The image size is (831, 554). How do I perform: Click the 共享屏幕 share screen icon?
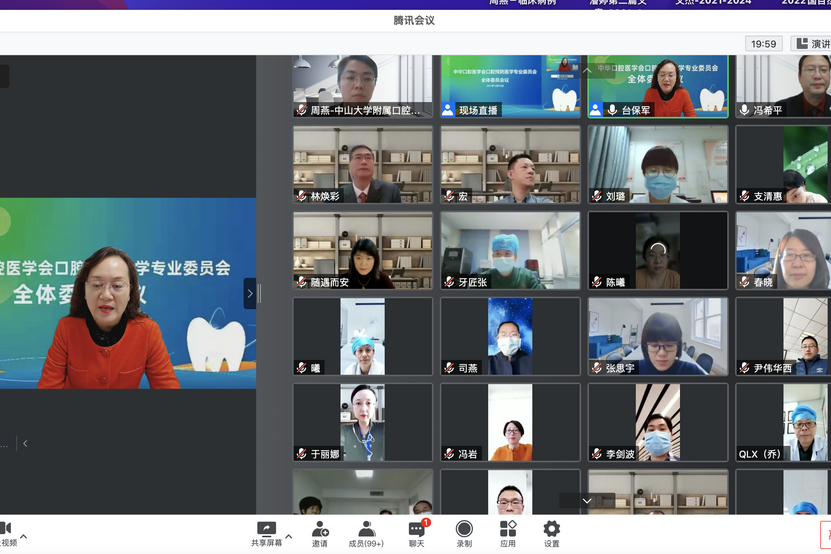(266, 529)
